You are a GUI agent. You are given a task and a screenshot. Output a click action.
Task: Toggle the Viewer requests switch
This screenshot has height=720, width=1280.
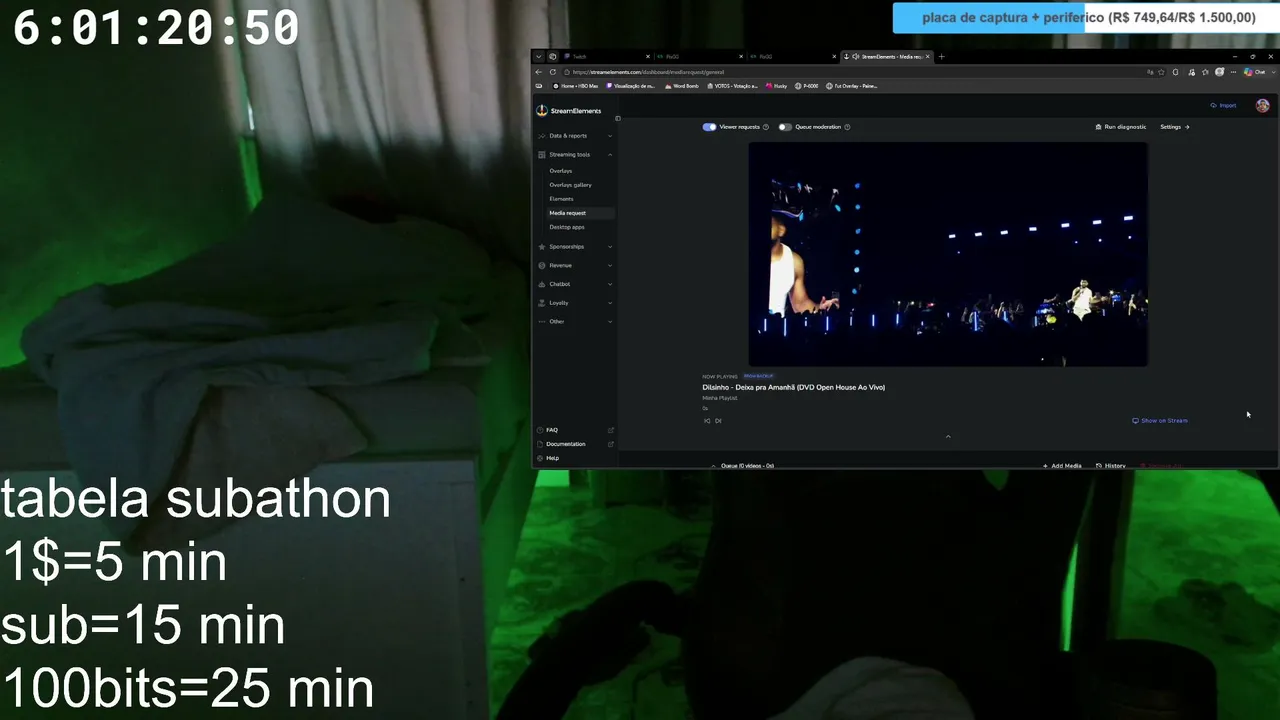tap(709, 127)
